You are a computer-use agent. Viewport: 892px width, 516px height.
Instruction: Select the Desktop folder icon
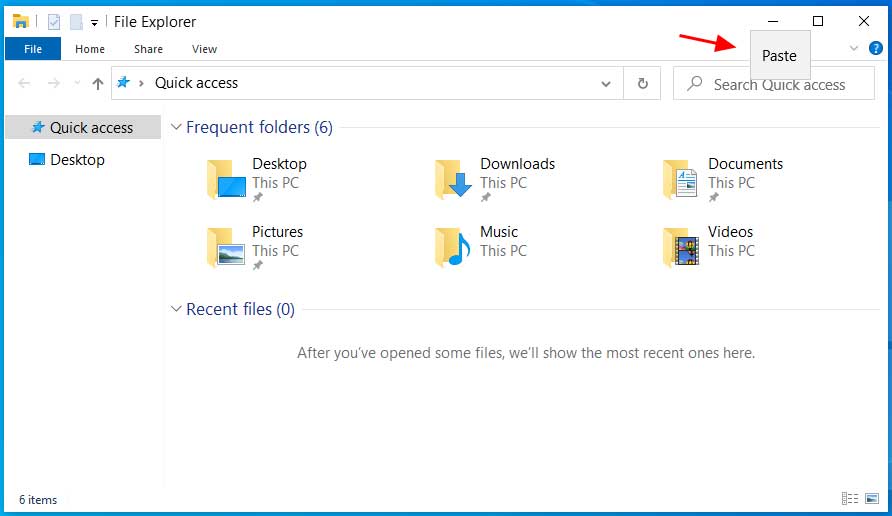(226, 179)
